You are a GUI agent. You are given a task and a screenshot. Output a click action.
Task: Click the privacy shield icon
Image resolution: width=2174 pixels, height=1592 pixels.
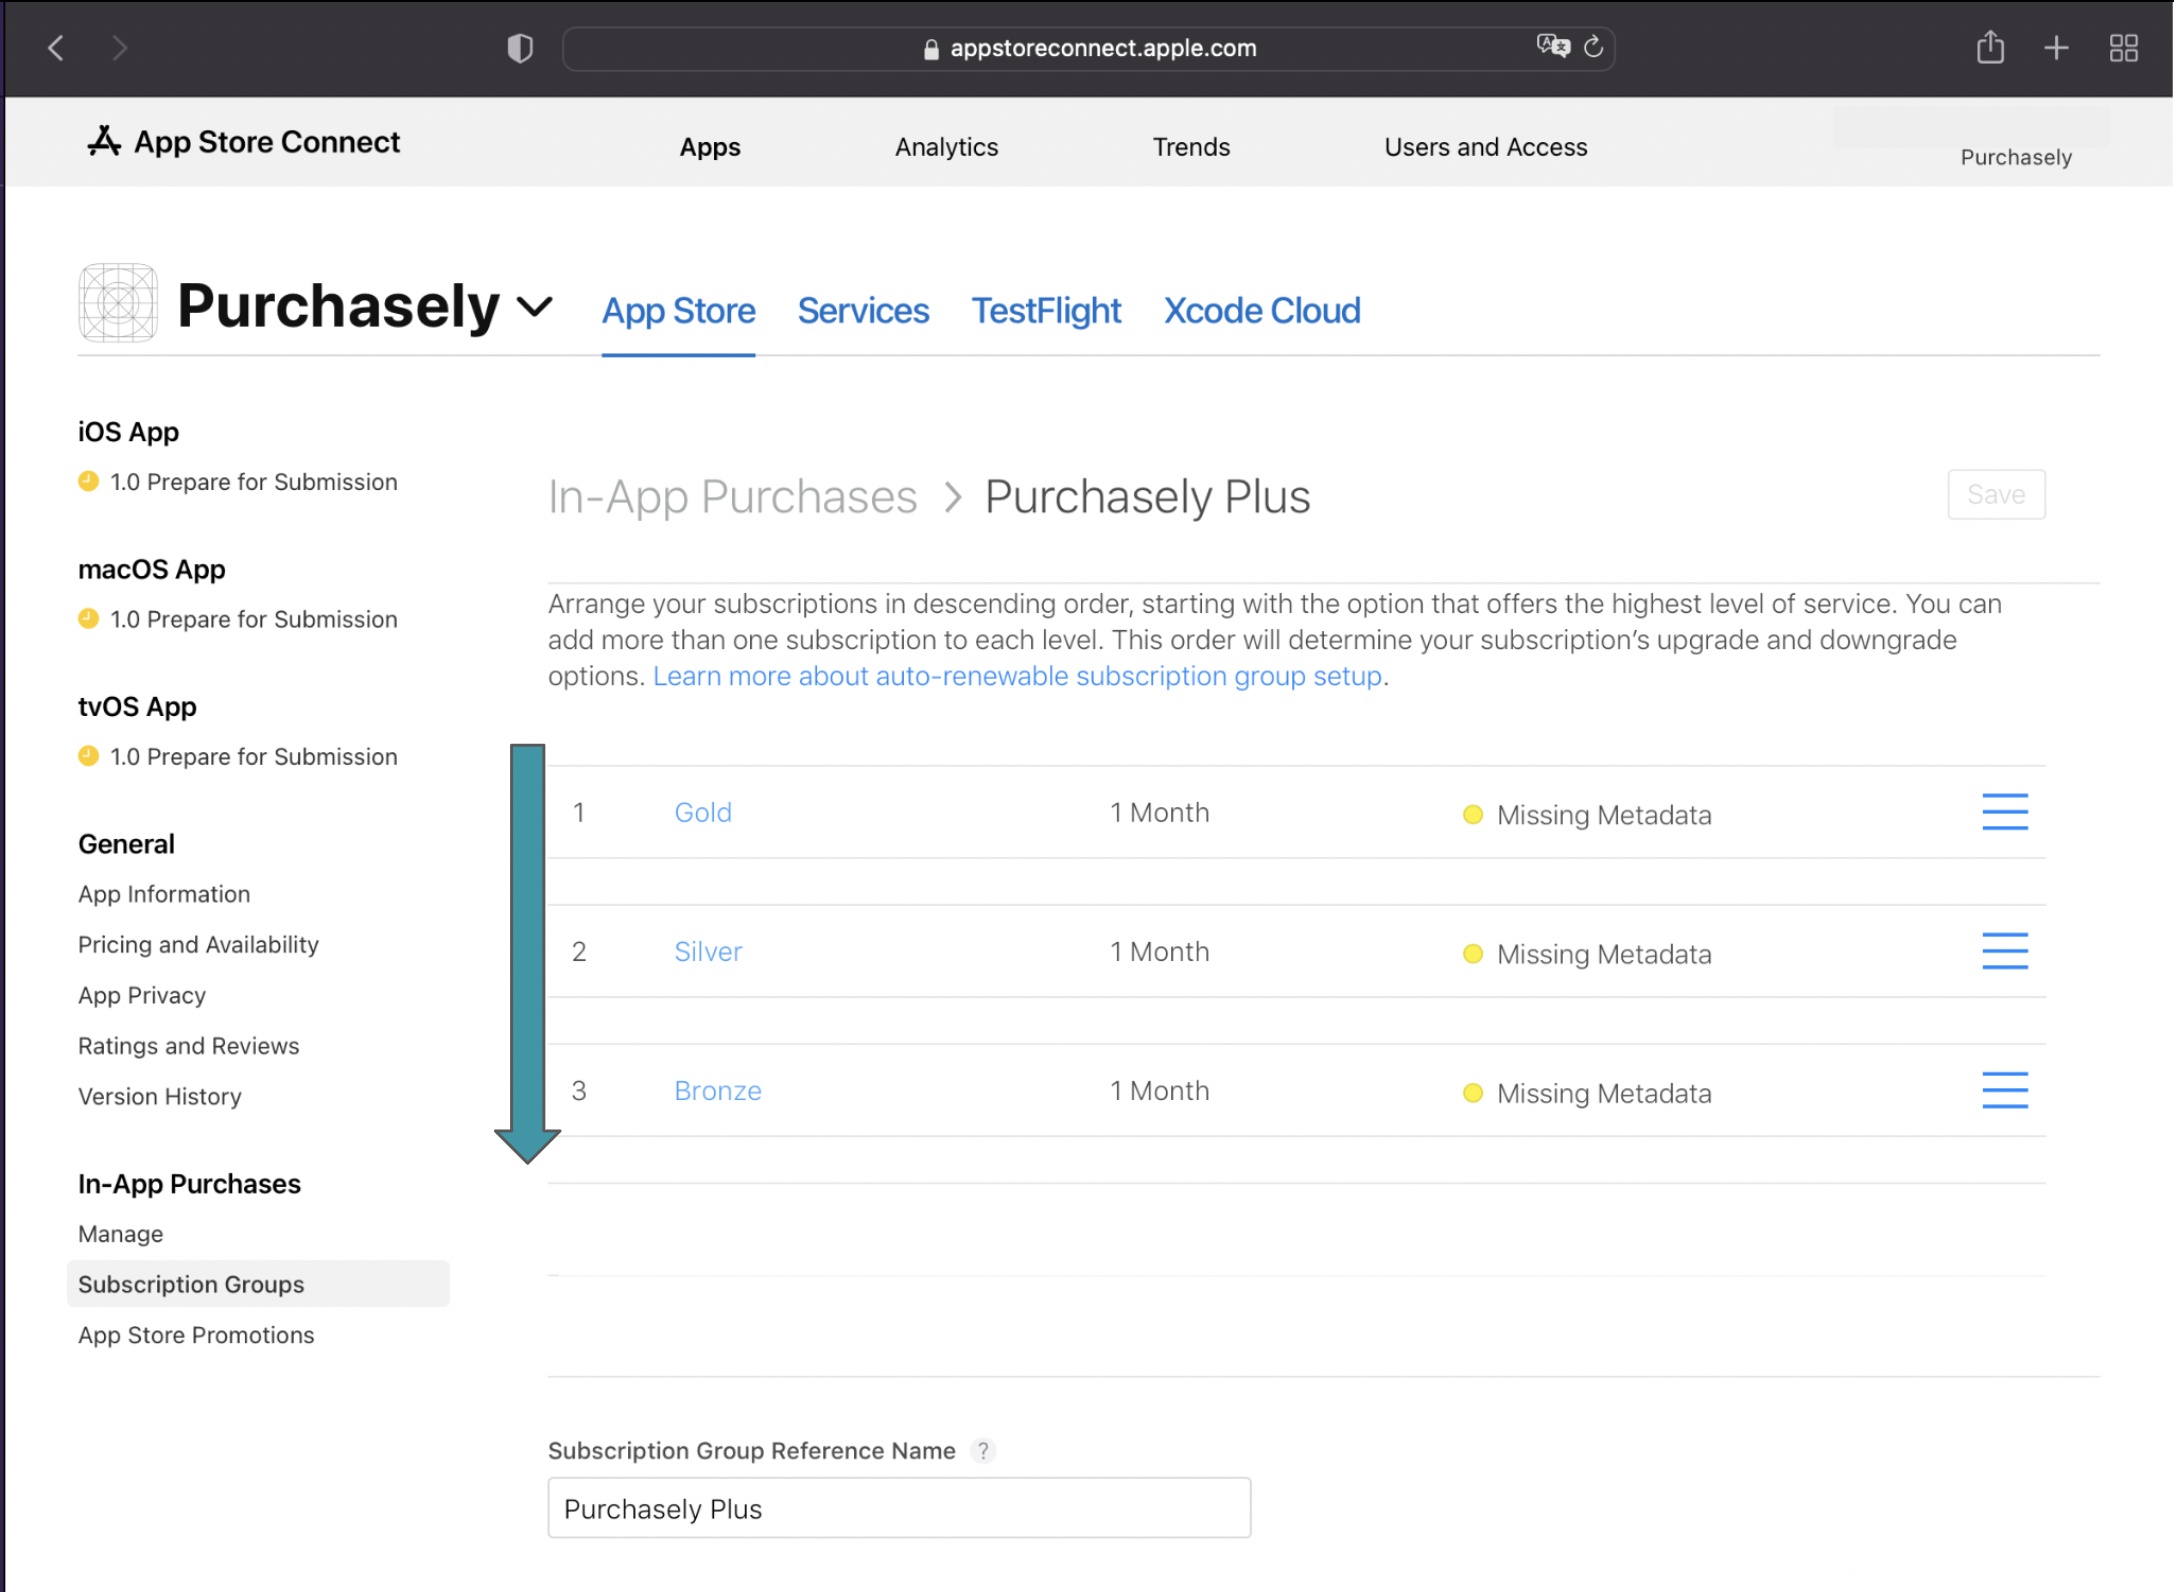520,48
